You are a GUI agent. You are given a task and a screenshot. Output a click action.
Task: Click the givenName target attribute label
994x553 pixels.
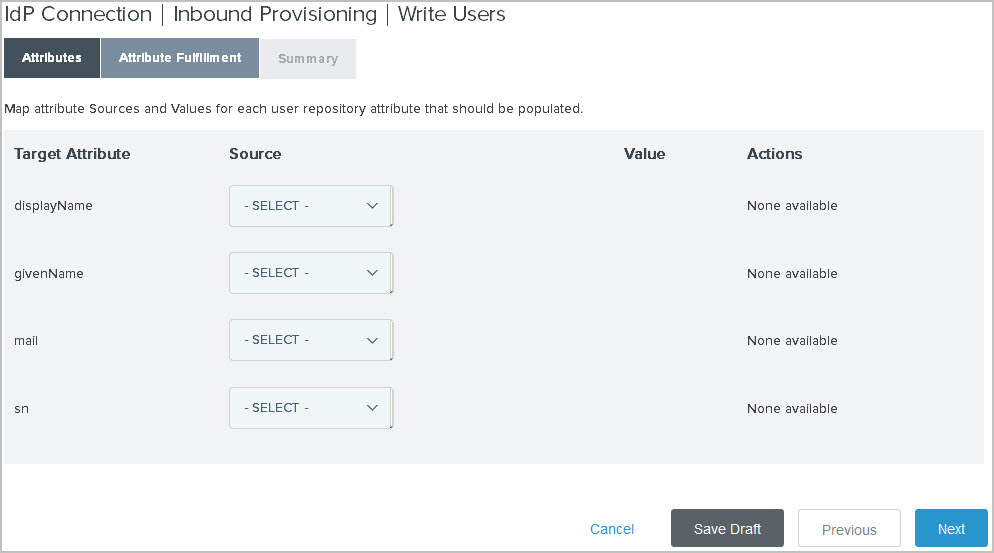[x=49, y=273]
